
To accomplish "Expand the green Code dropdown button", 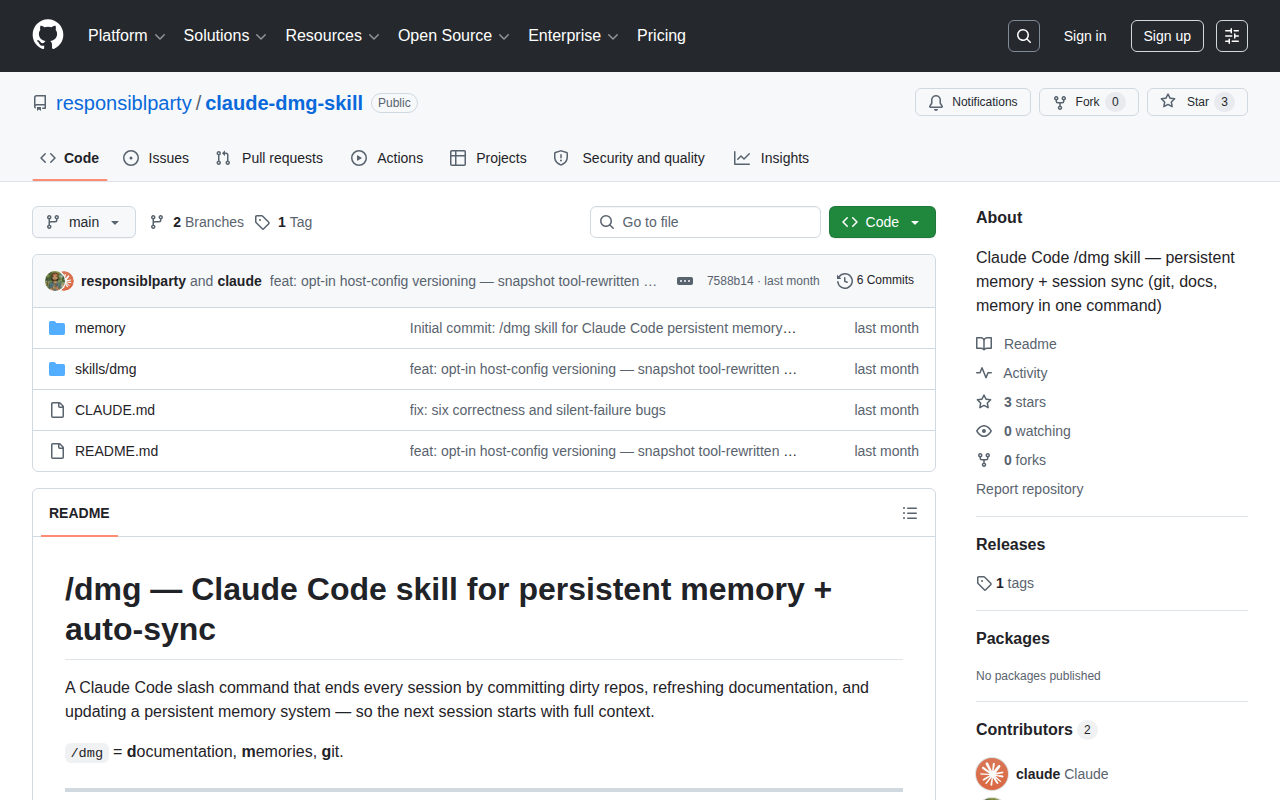I will click(x=882, y=222).
